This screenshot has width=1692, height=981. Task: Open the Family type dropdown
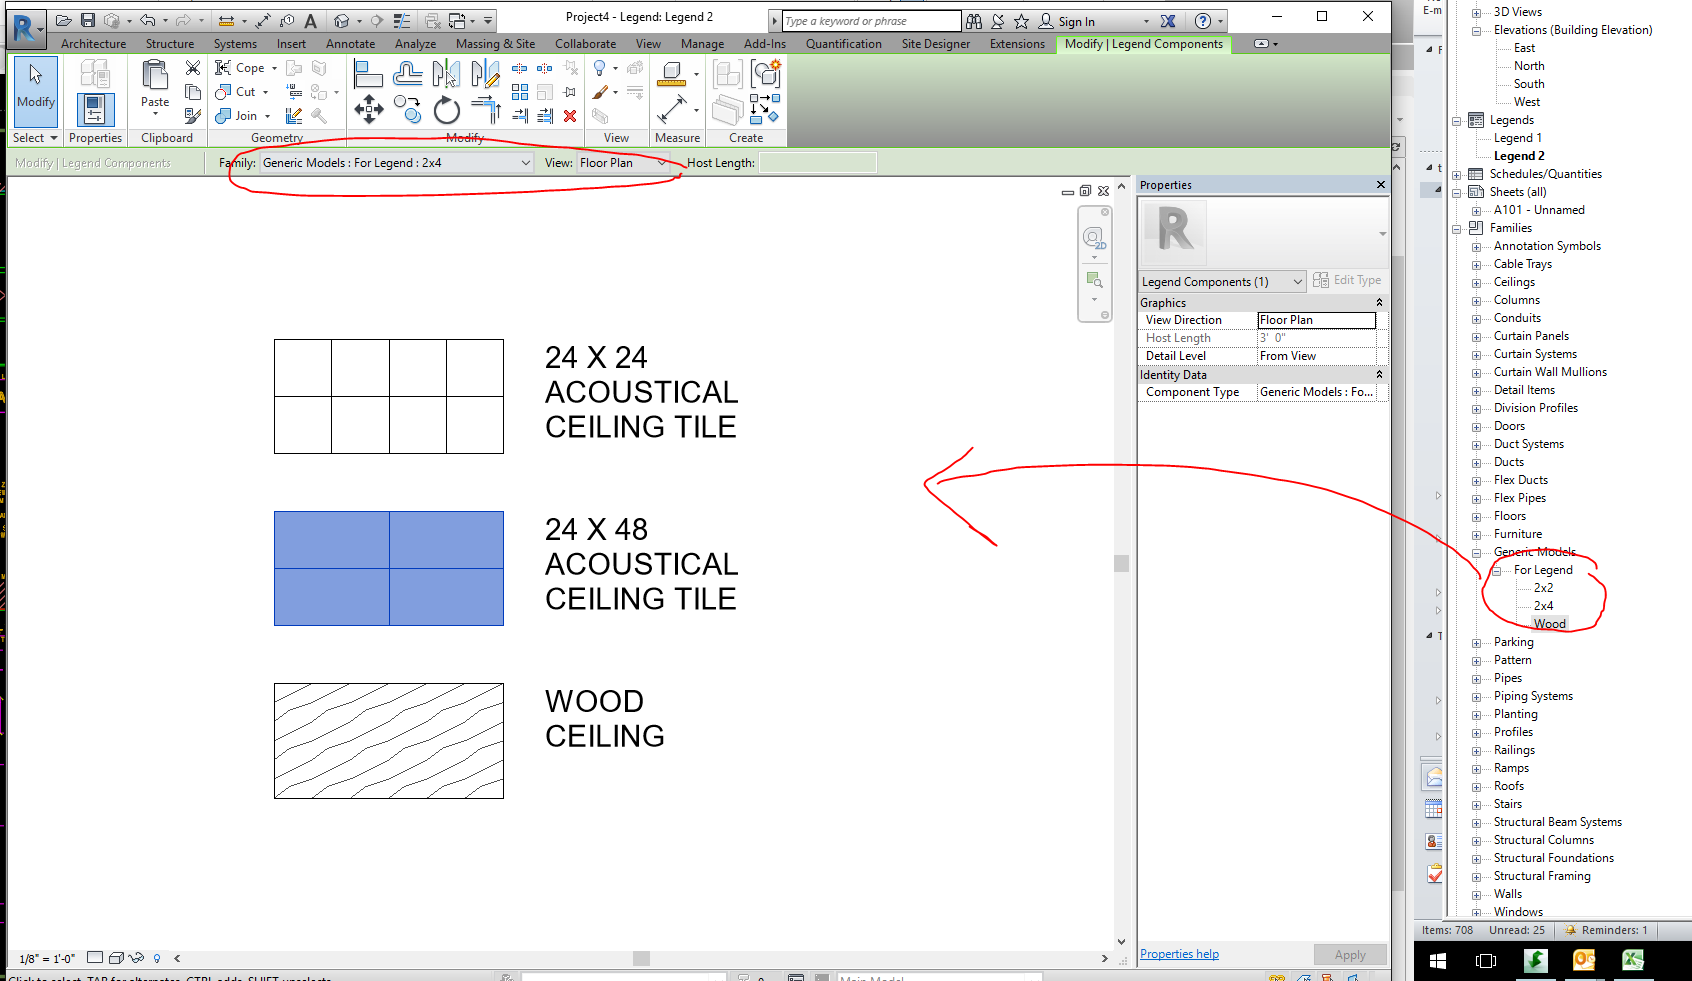(397, 163)
